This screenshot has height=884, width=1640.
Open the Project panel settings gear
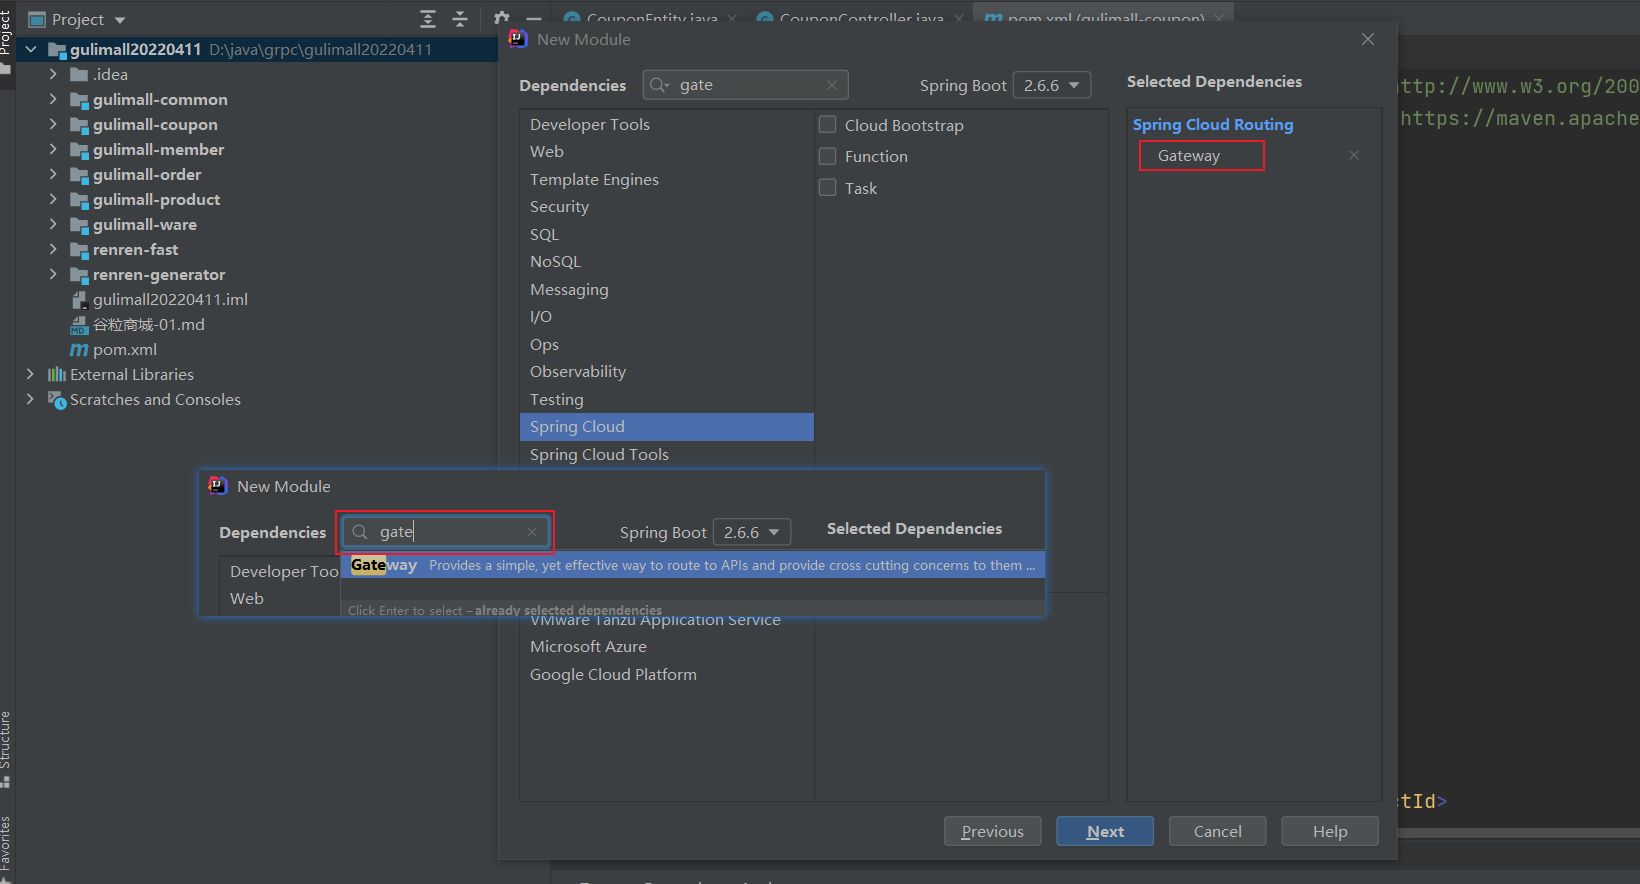pyautogui.click(x=501, y=17)
